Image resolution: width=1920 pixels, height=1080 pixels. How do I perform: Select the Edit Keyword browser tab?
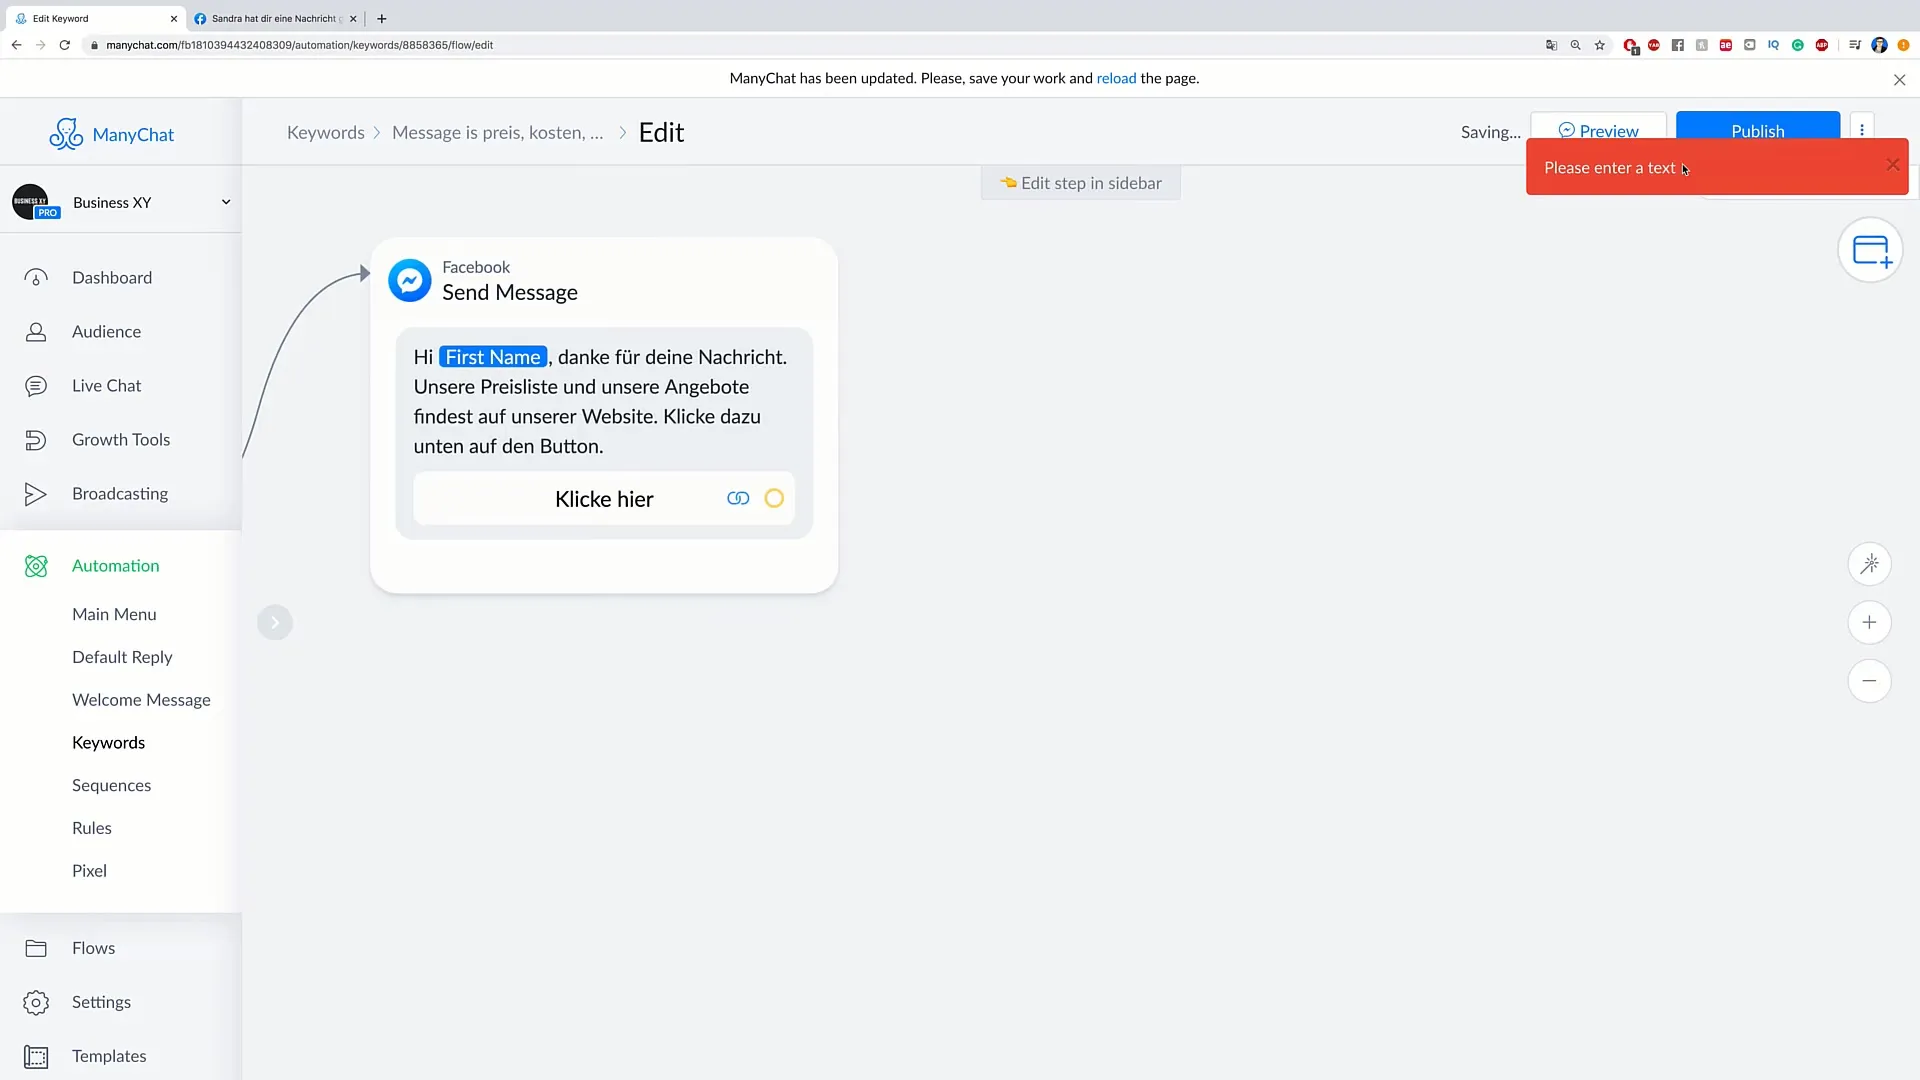[x=94, y=18]
